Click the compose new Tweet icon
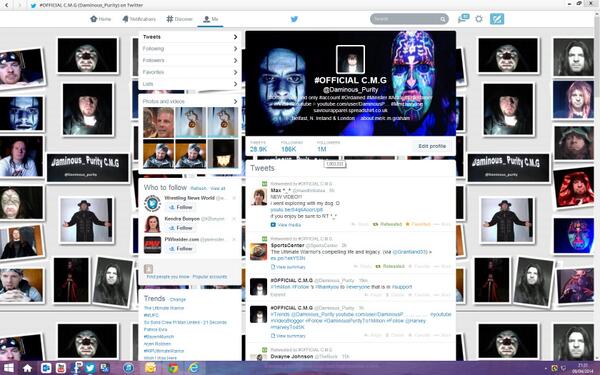Image resolution: width=600 pixels, height=375 pixels. [497, 19]
